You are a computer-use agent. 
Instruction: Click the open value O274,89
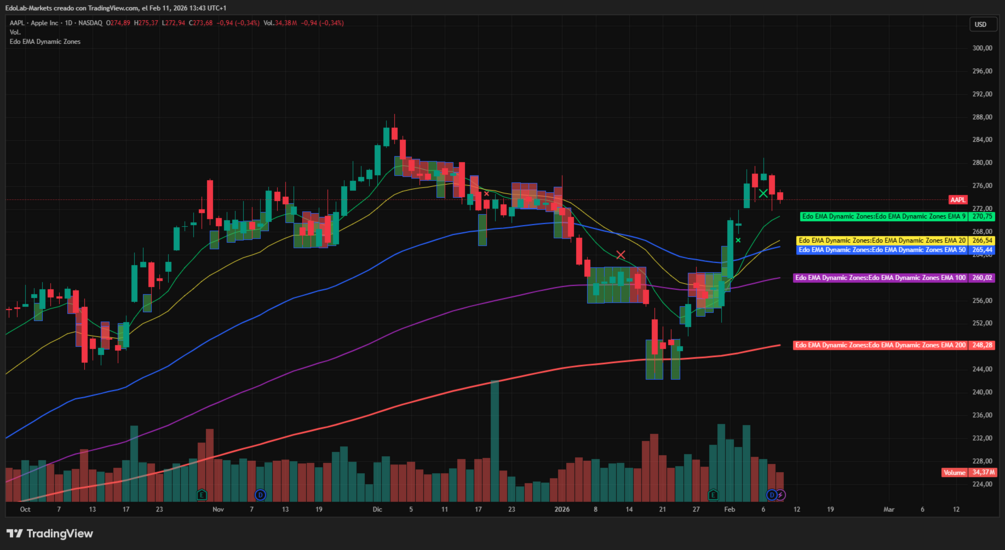click(x=119, y=23)
